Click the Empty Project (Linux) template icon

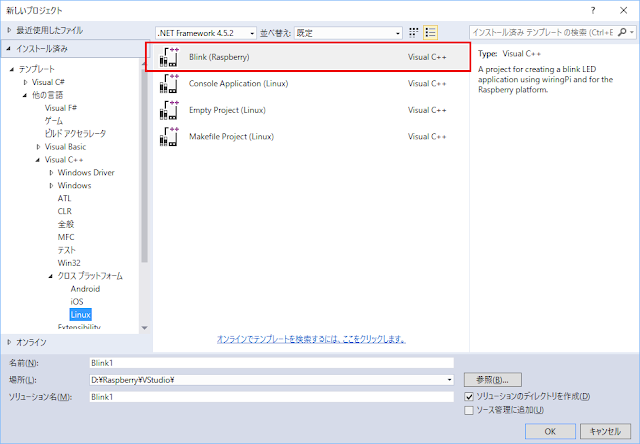(x=169, y=110)
